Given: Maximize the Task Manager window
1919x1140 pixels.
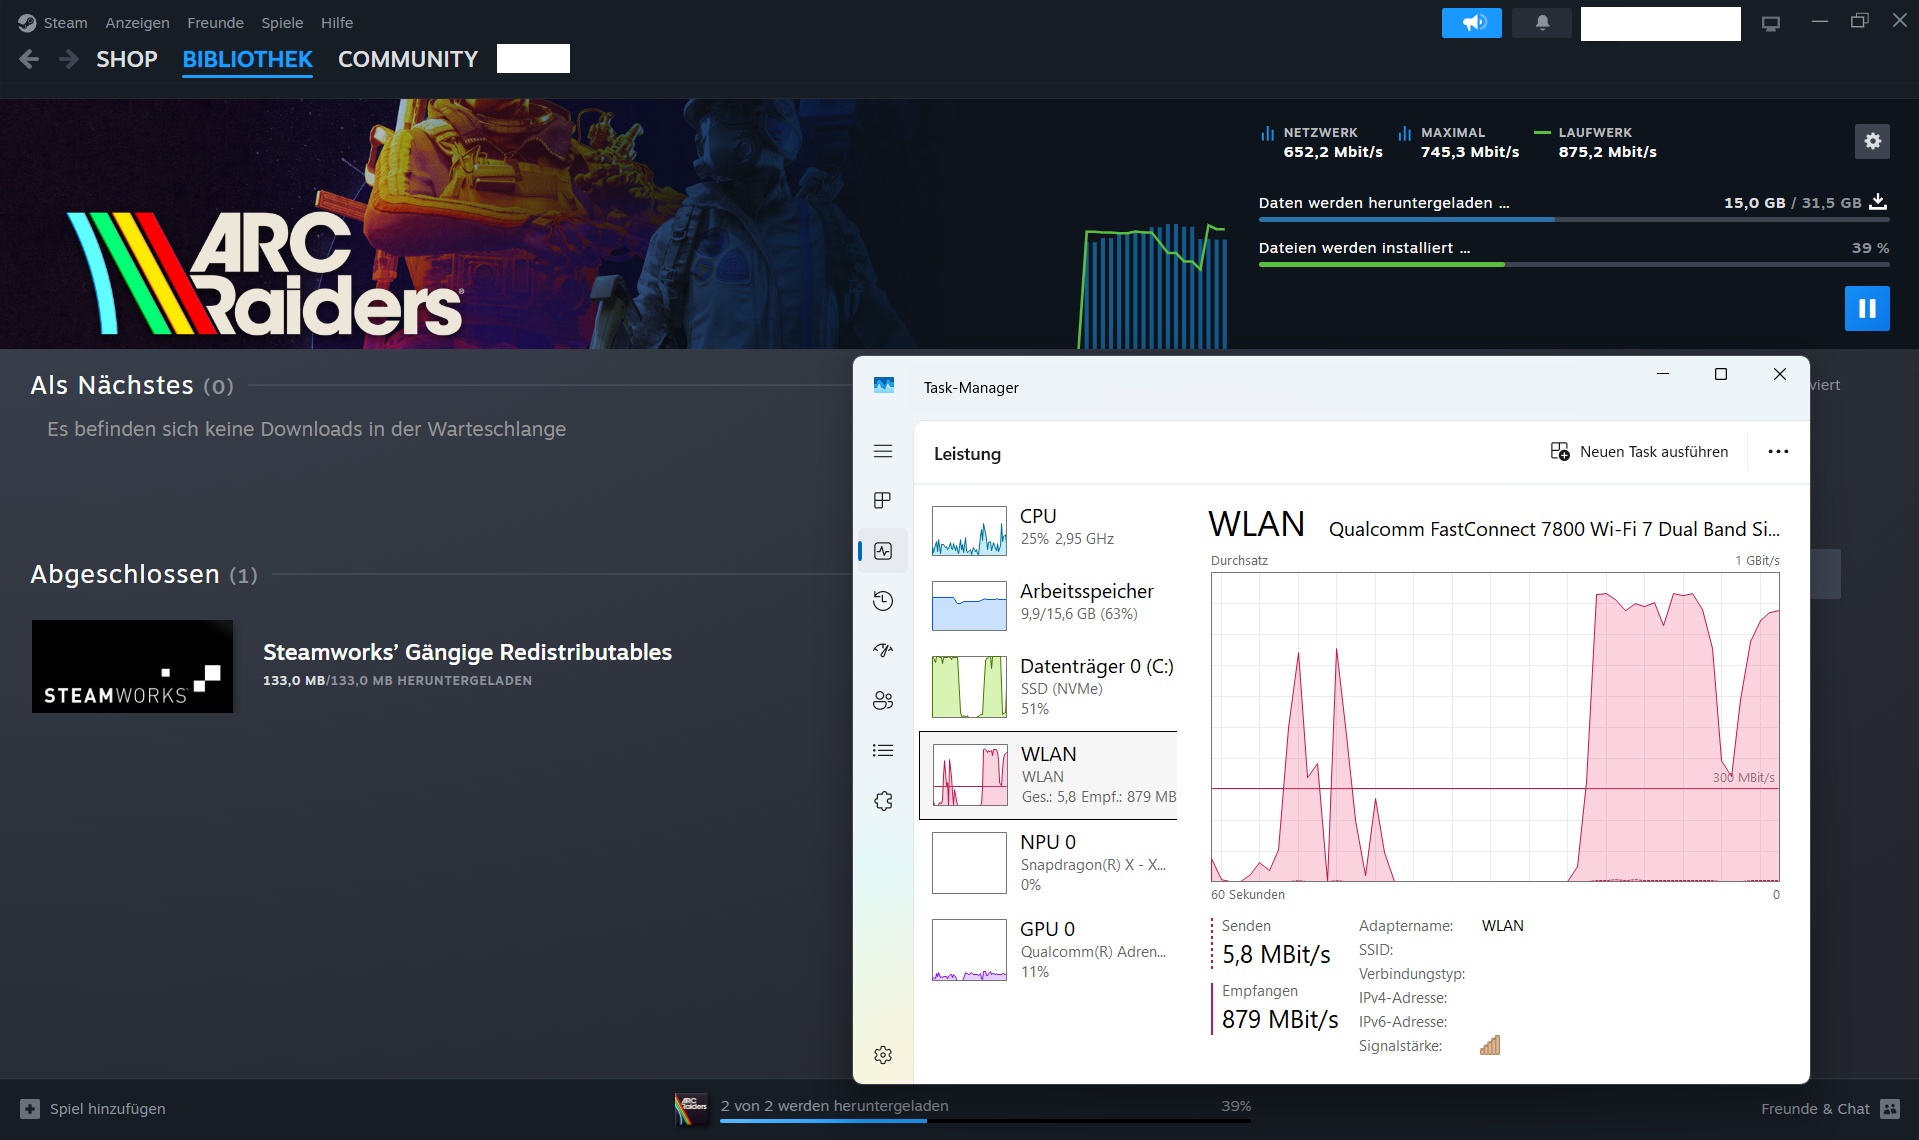Looking at the screenshot, I should tap(1721, 374).
